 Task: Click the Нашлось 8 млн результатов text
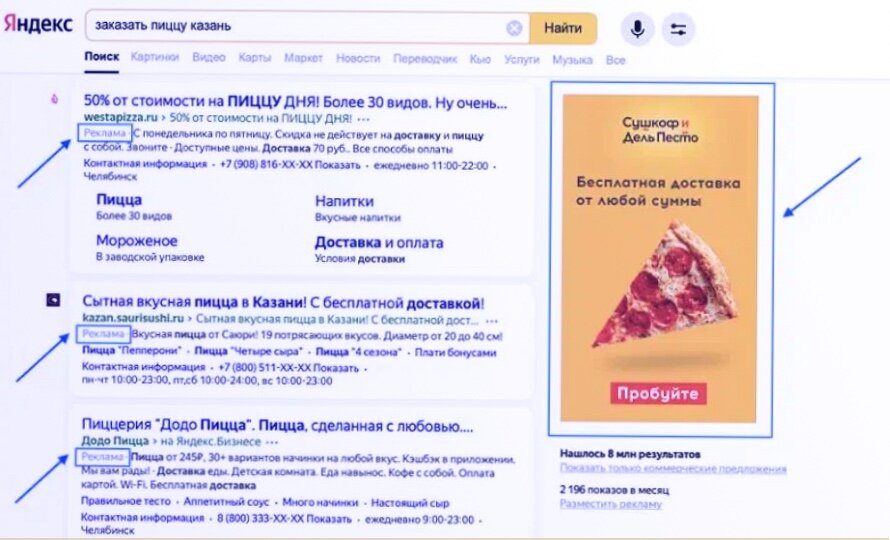(x=630, y=454)
